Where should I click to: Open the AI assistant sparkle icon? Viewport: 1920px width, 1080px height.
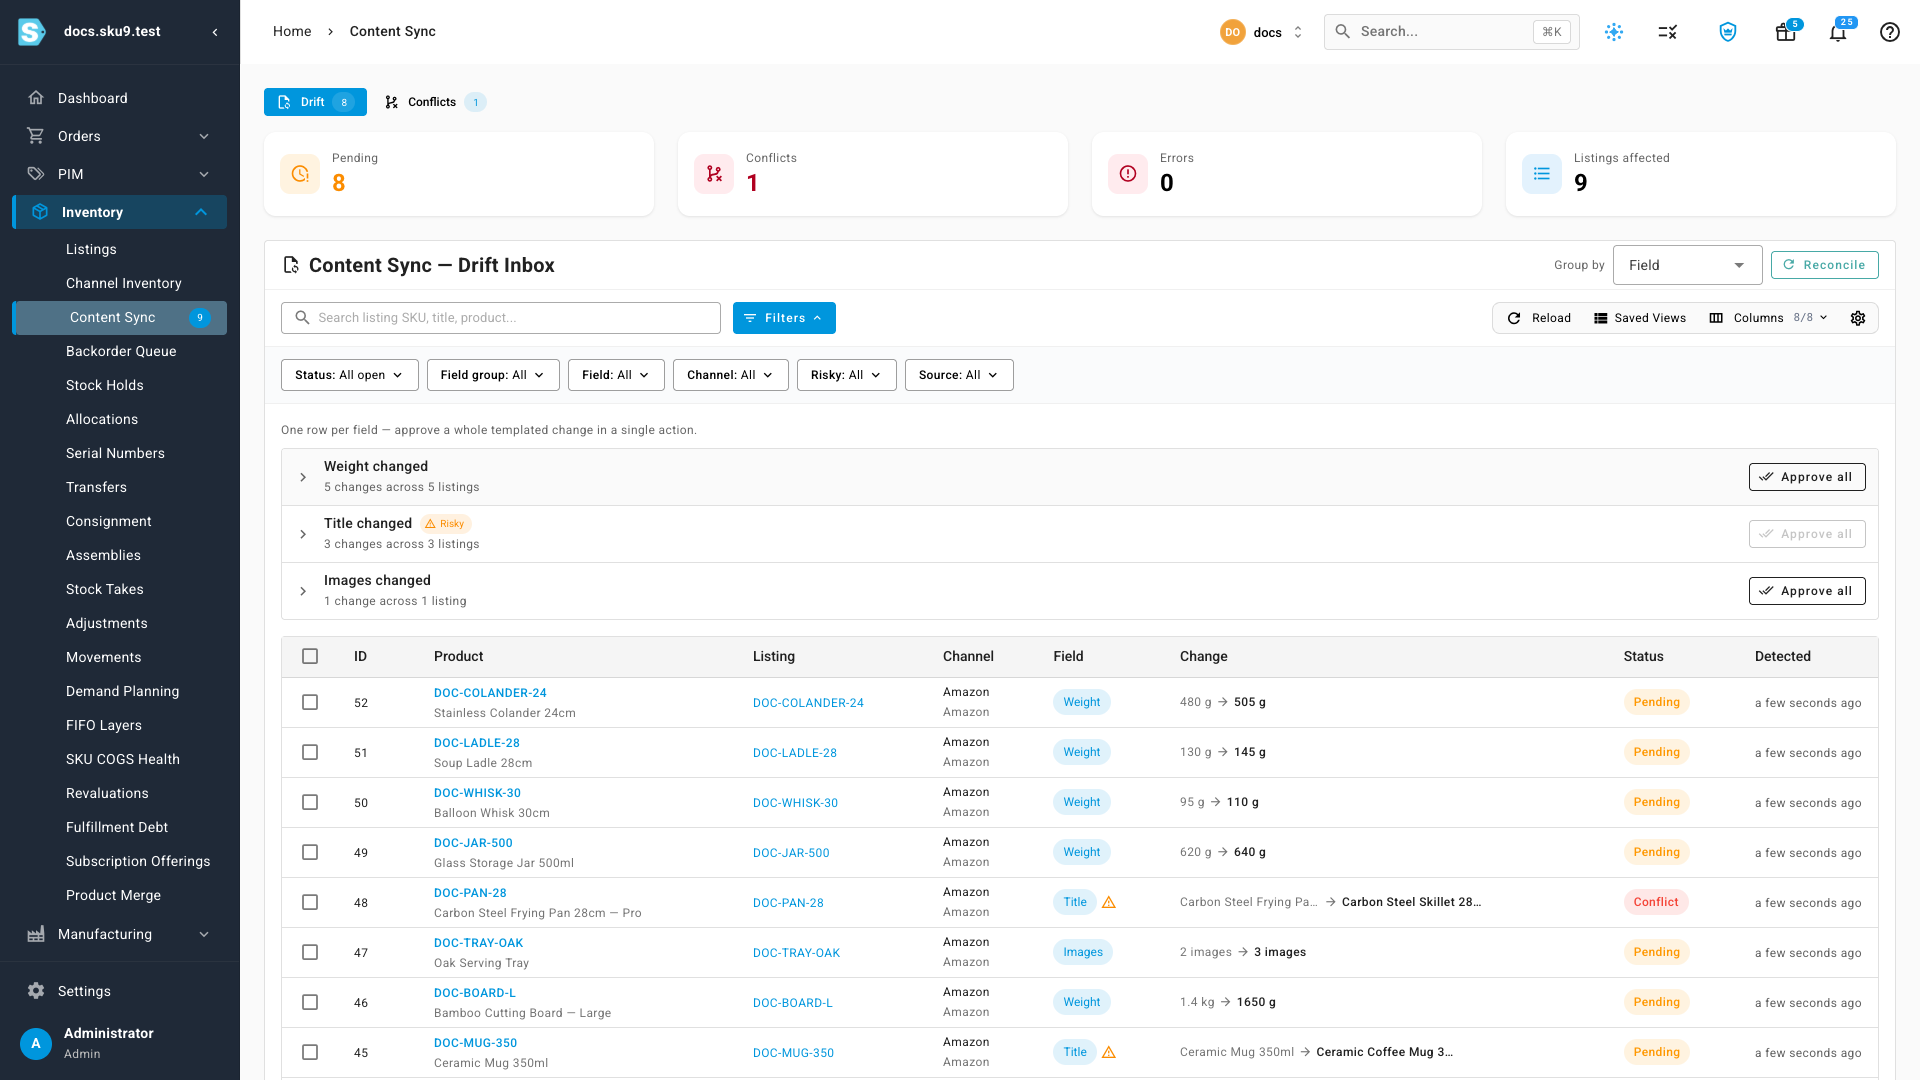point(1614,32)
